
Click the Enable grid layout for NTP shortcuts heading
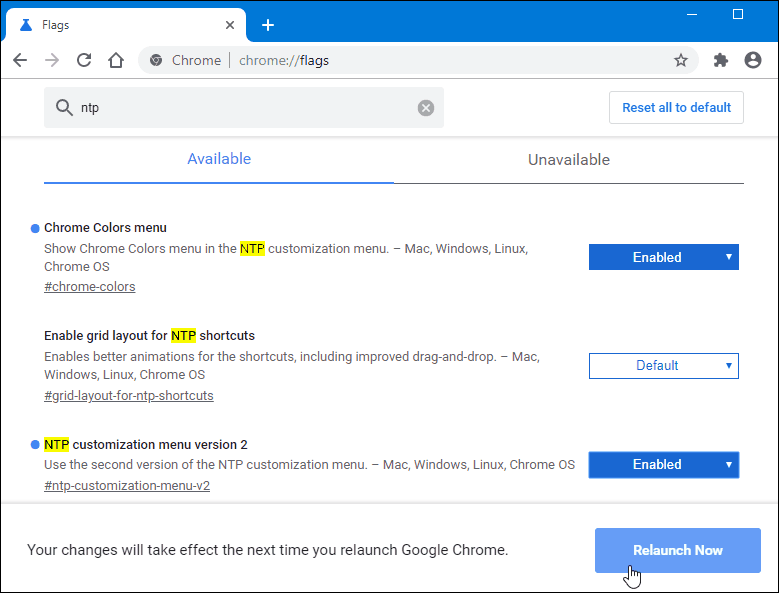(149, 336)
